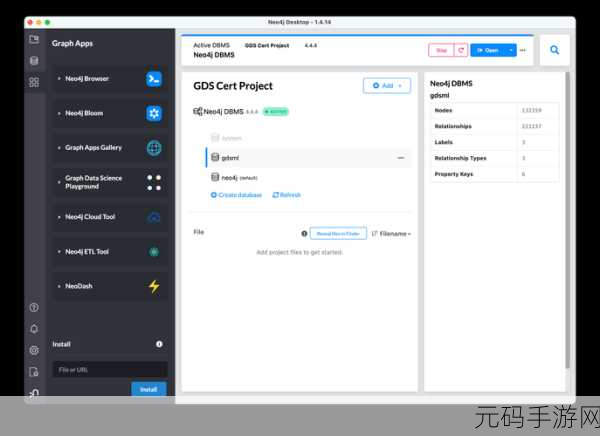This screenshot has width=600, height=436.
Task: Launch Graph Apps Gallery globe icon
Action: coord(154,148)
